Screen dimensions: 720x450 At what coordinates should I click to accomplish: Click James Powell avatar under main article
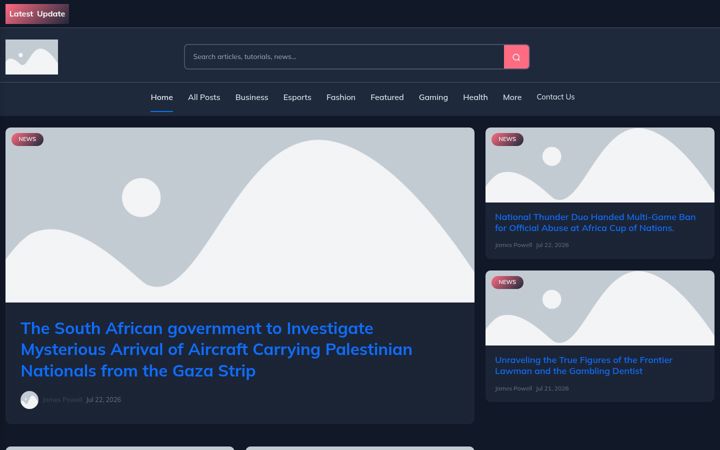pyautogui.click(x=29, y=400)
